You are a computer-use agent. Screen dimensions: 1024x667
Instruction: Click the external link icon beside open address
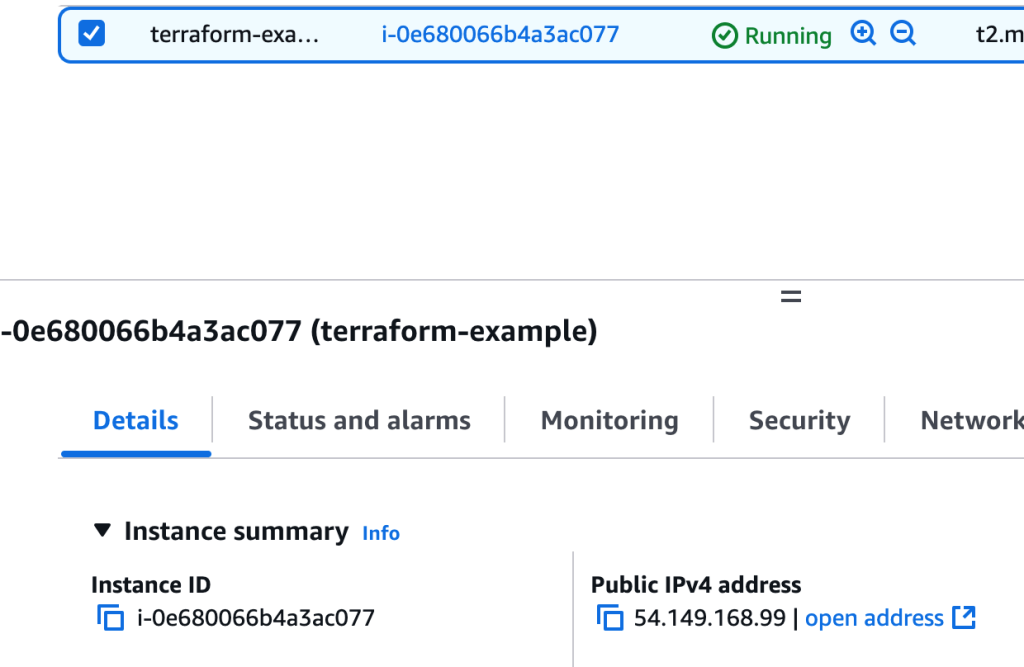tap(963, 617)
